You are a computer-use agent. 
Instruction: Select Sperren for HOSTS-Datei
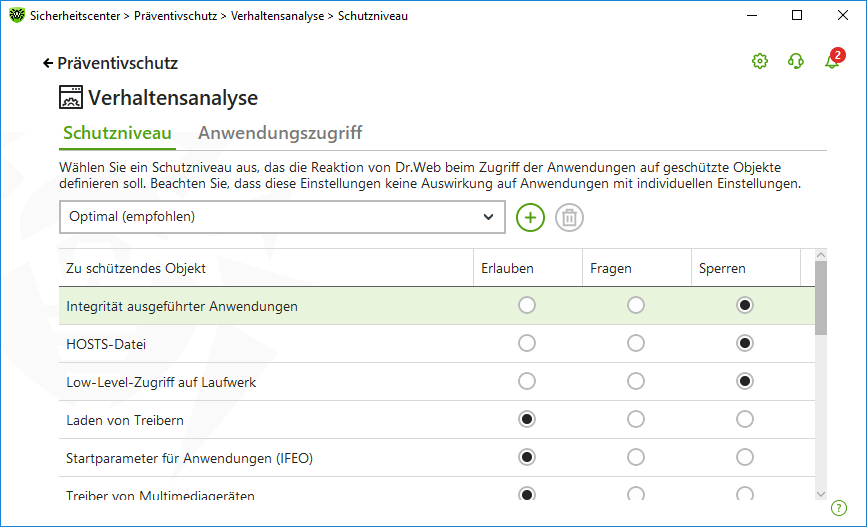click(745, 343)
